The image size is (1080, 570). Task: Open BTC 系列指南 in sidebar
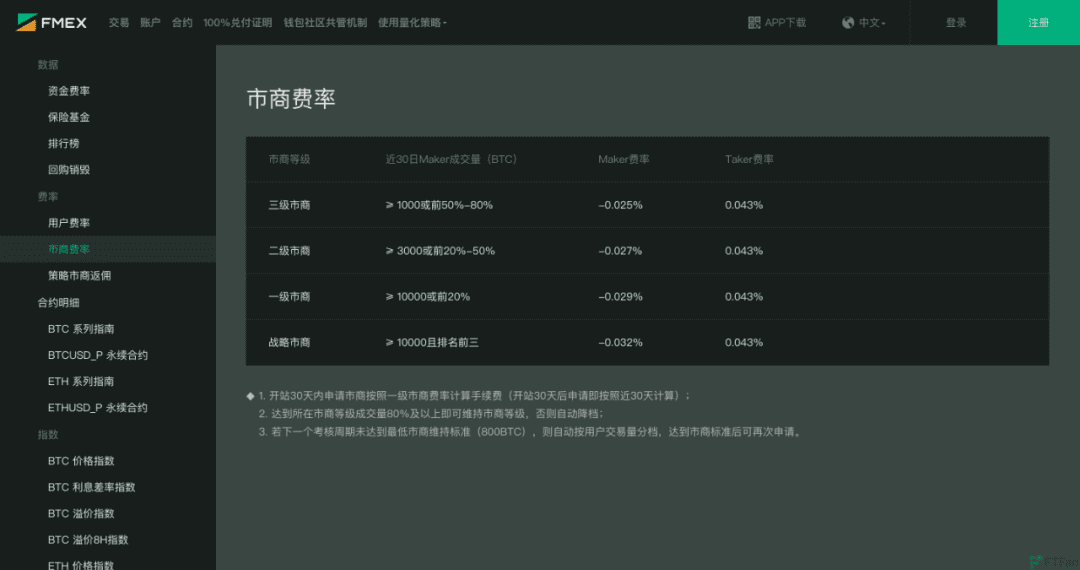pos(81,329)
